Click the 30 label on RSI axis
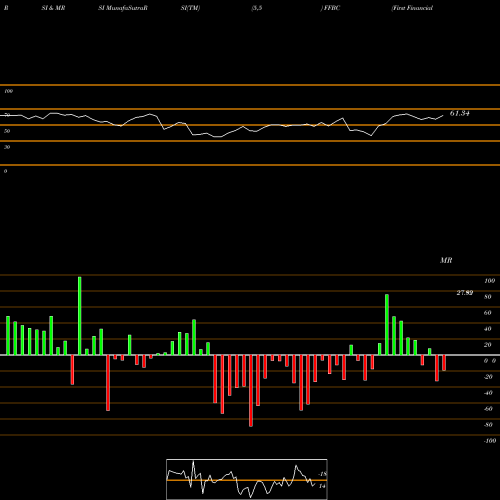Screen dimensions: 500x500 tap(7, 147)
